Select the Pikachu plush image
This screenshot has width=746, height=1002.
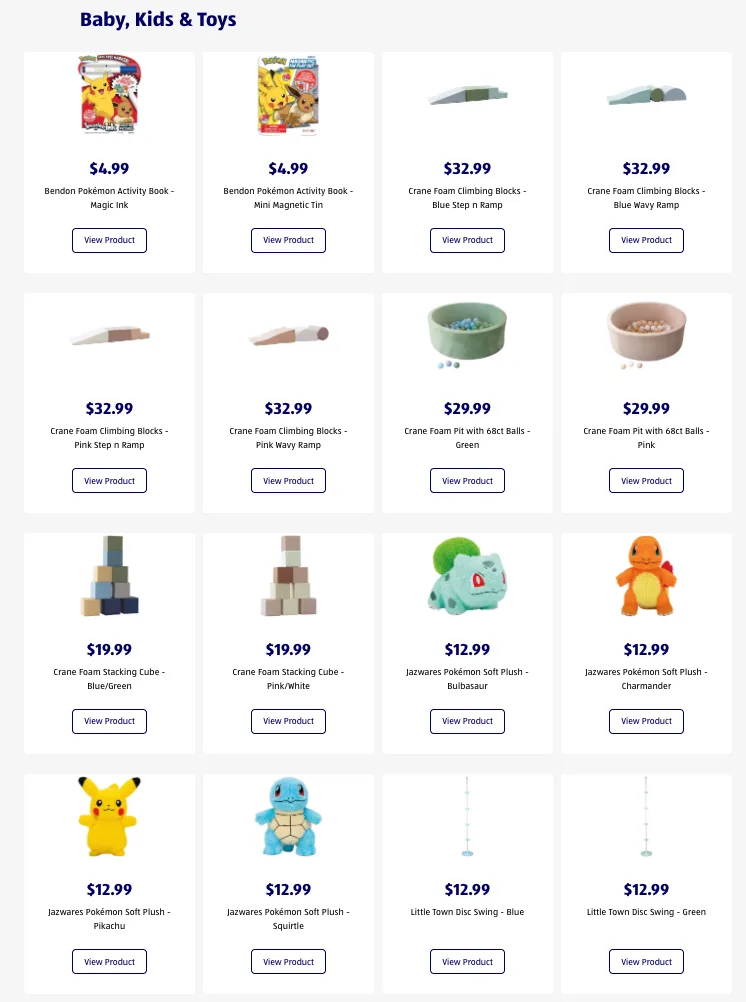point(109,816)
